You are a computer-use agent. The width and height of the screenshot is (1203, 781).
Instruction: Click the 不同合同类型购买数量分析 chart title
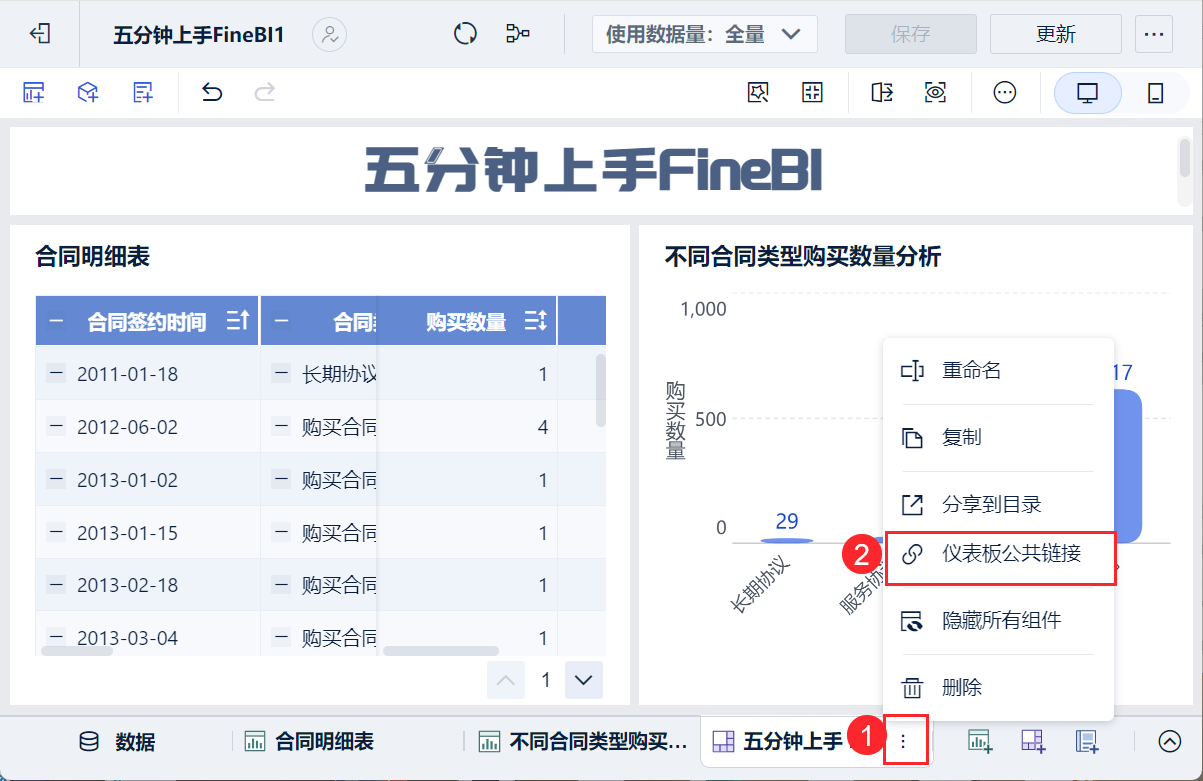(803, 257)
